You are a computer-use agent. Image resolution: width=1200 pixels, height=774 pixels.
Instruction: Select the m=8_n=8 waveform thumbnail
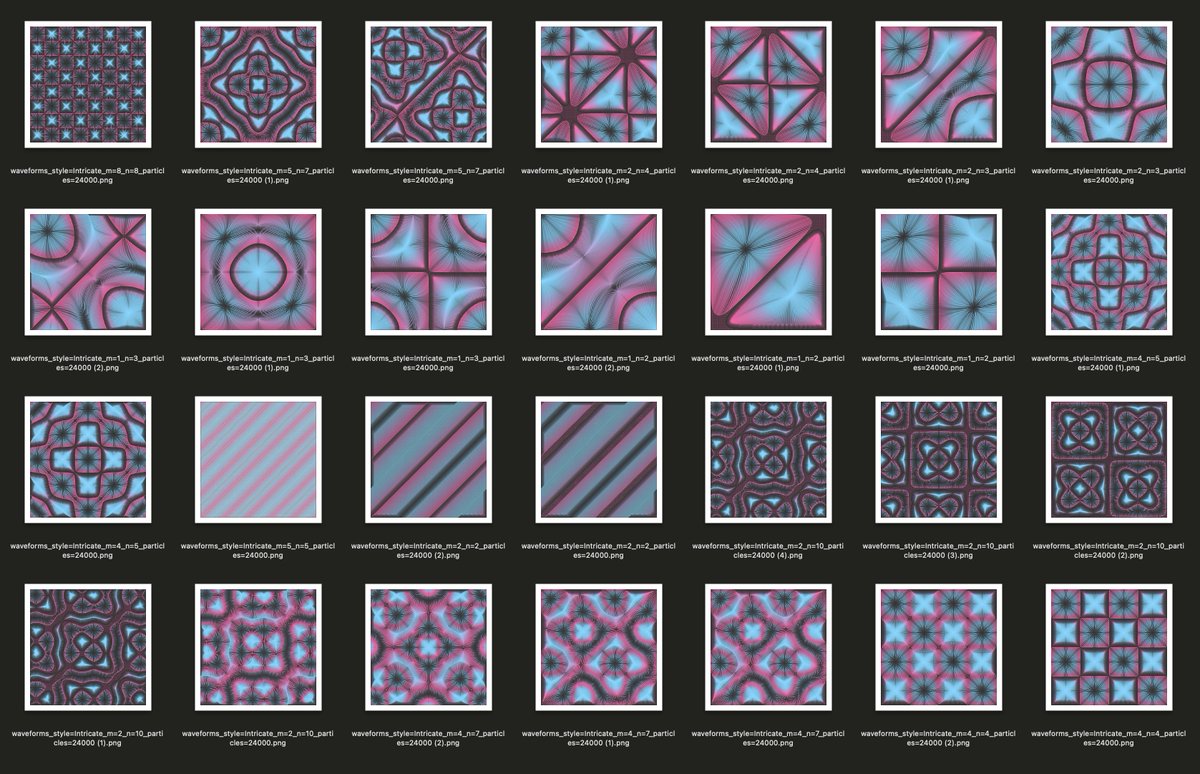click(89, 85)
